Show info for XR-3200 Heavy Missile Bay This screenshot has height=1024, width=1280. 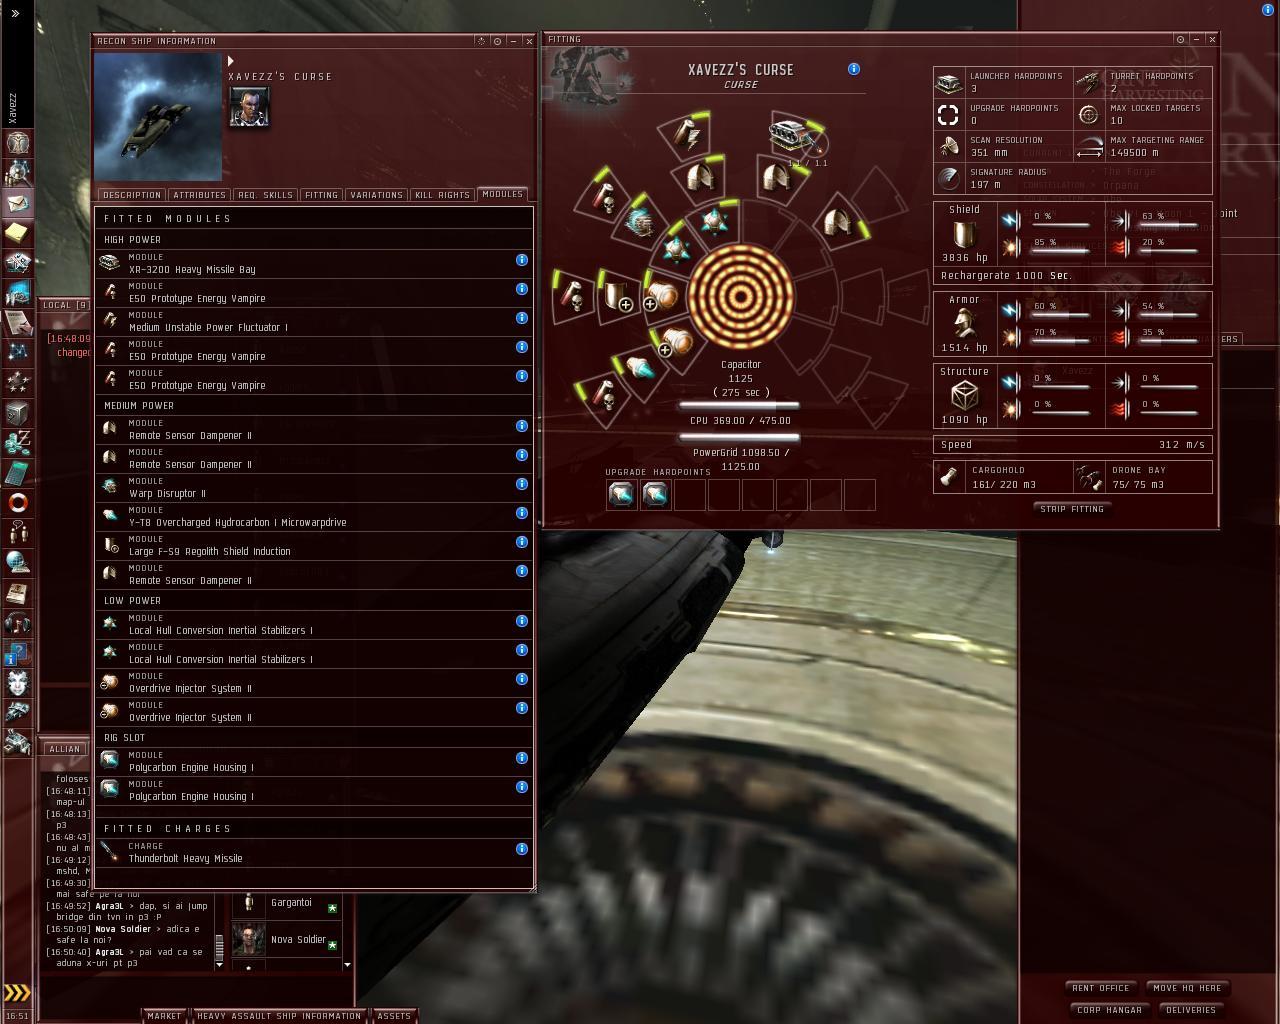click(522, 260)
